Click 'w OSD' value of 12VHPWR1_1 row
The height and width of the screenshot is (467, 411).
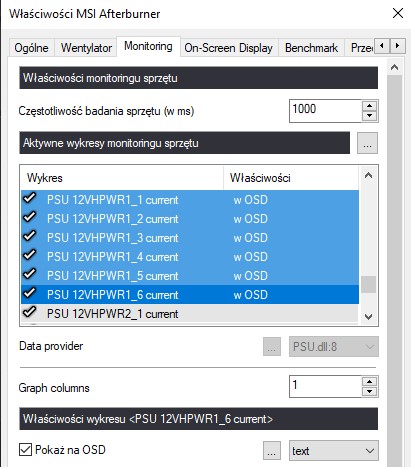[250, 200]
